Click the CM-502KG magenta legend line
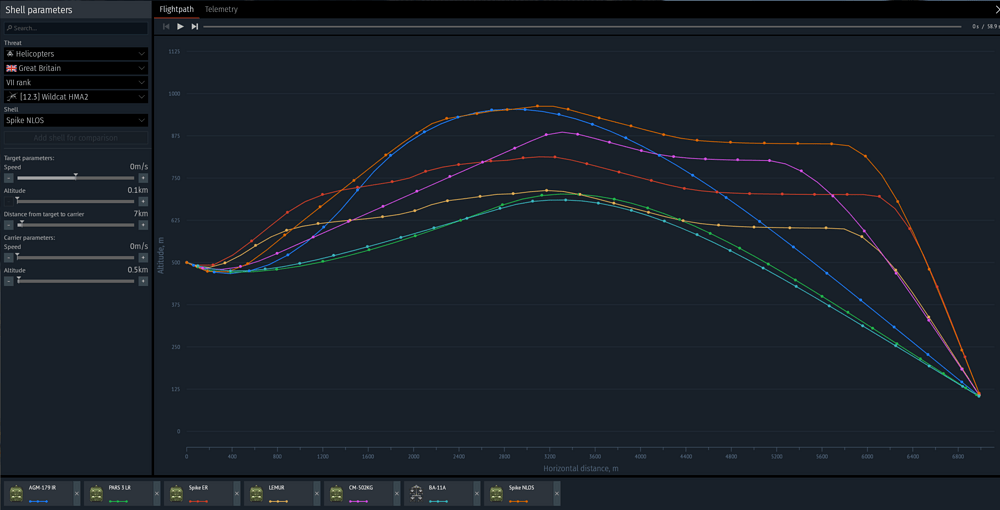The height and width of the screenshot is (510, 1000). (x=358, y=501)
